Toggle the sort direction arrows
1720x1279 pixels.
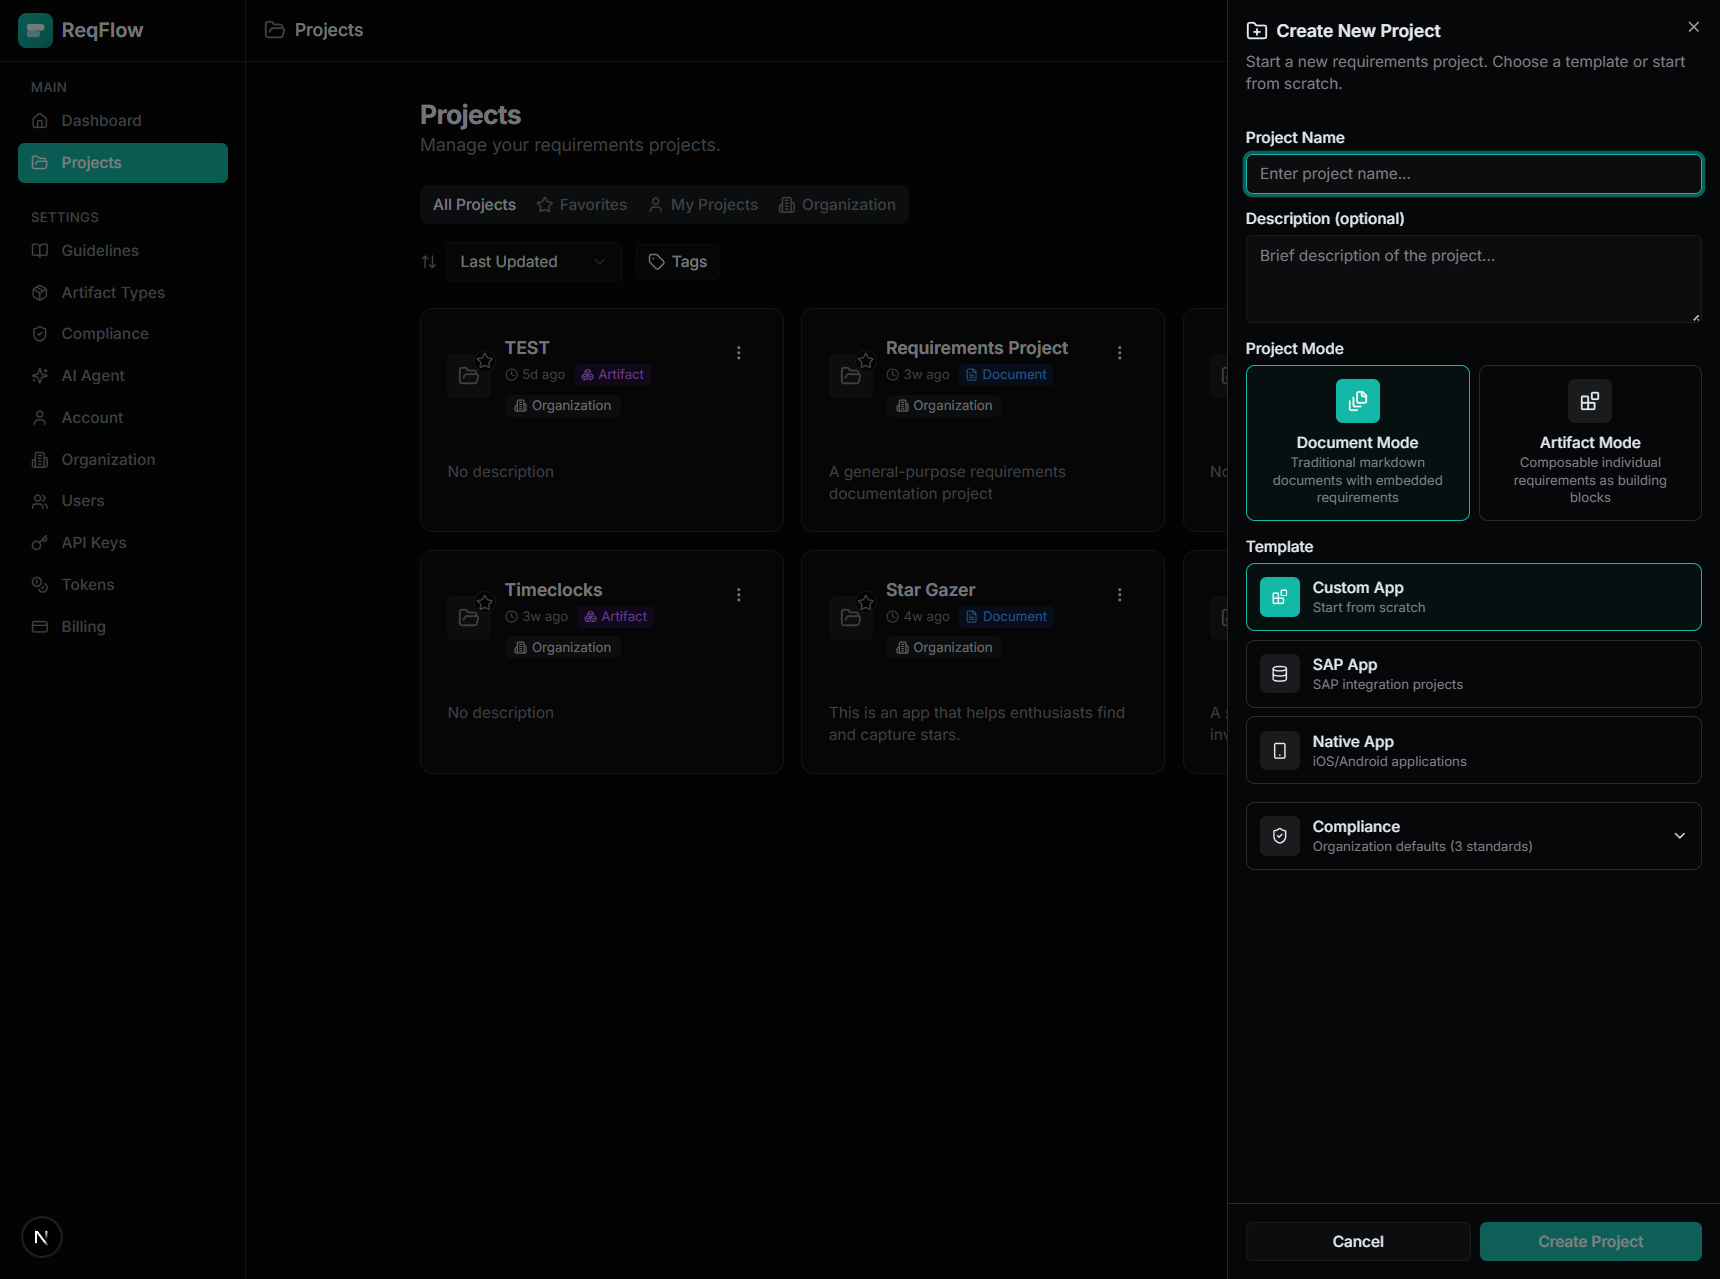click(x=428, y=261)
